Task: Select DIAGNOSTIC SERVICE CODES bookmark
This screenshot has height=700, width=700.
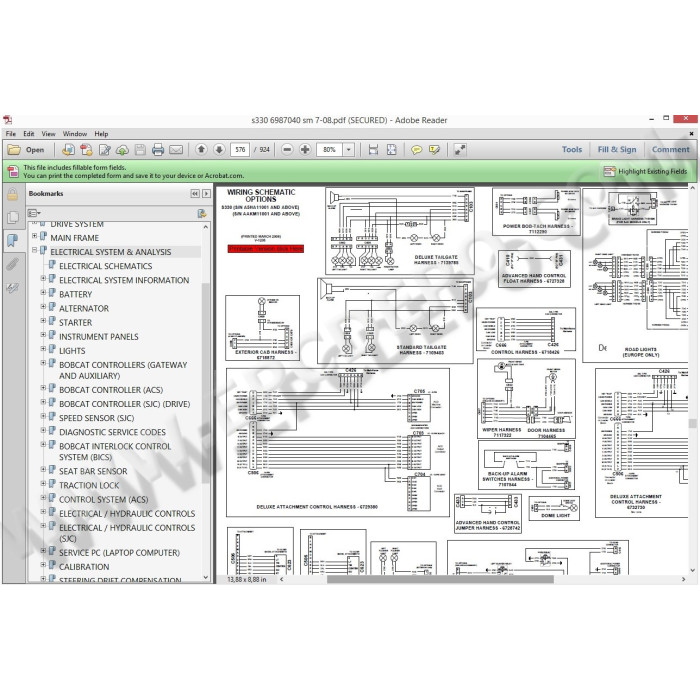Action: coord(112,432)
